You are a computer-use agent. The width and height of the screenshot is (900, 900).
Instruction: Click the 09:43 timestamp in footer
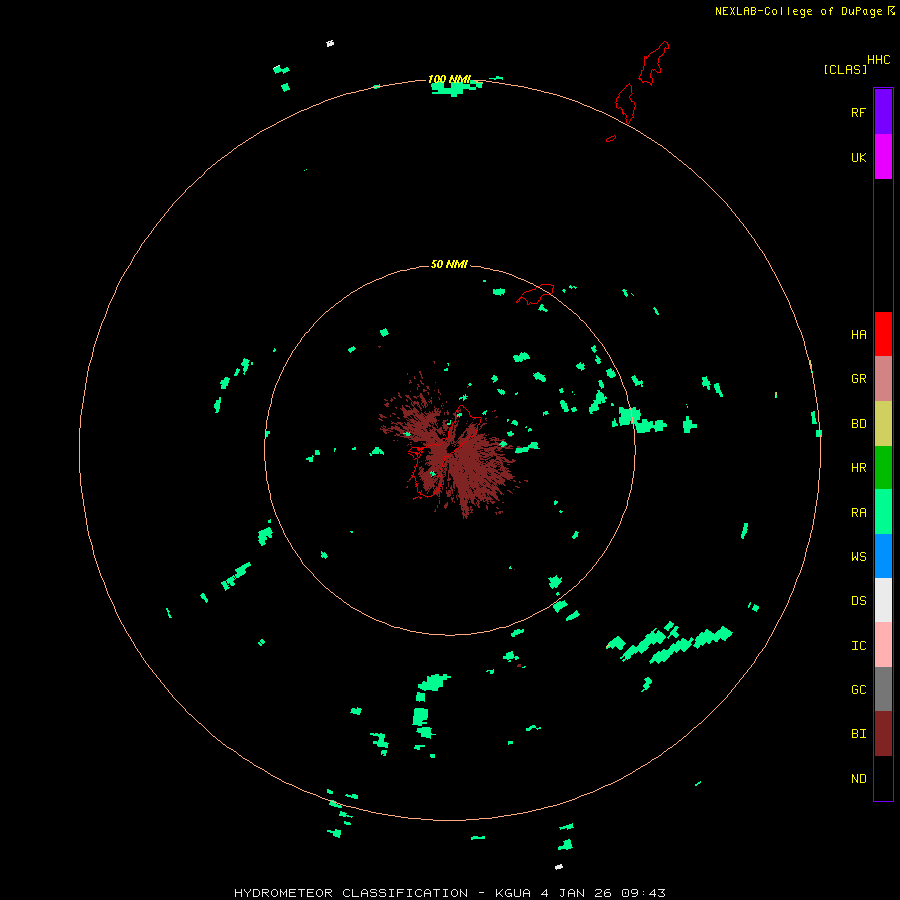click(643, 893)
